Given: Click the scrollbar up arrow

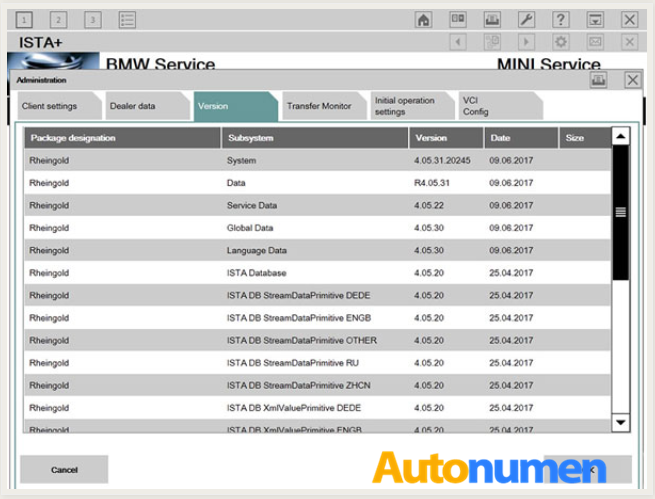Looking at the screenshot, I should pos(621,136).
